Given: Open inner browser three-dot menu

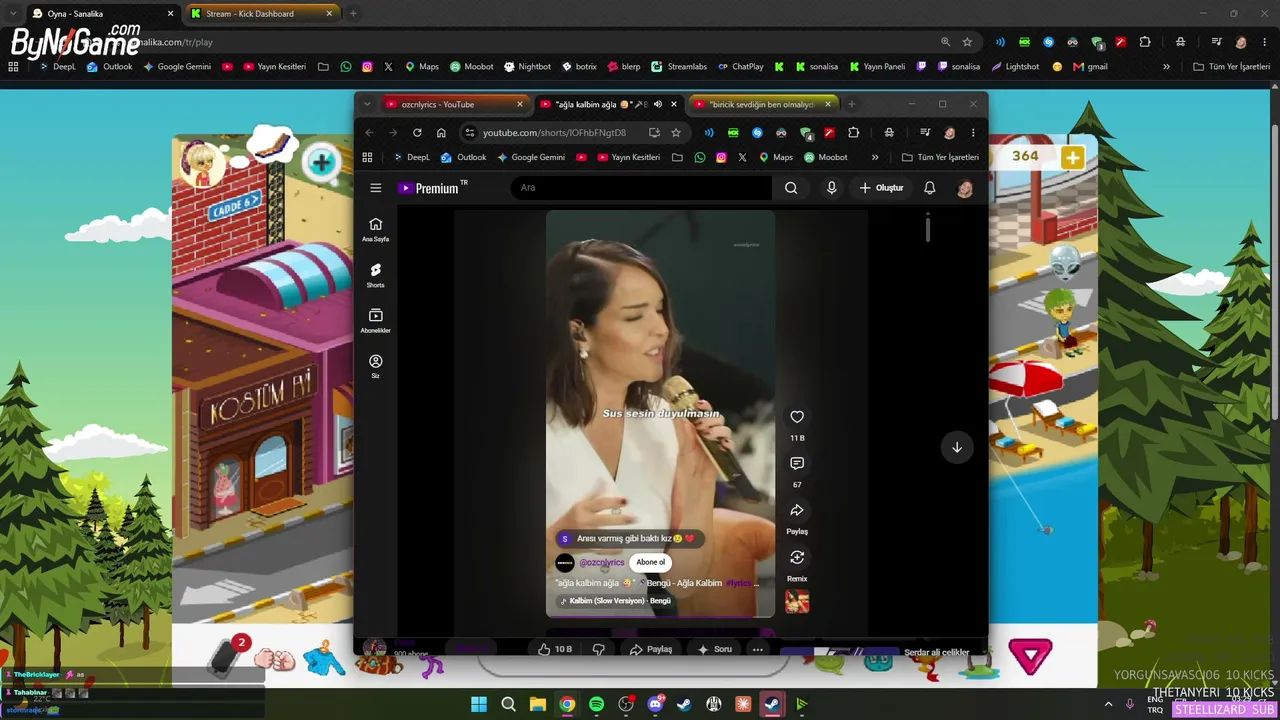Looking at the screenshot, I should [x=973, y=132].
